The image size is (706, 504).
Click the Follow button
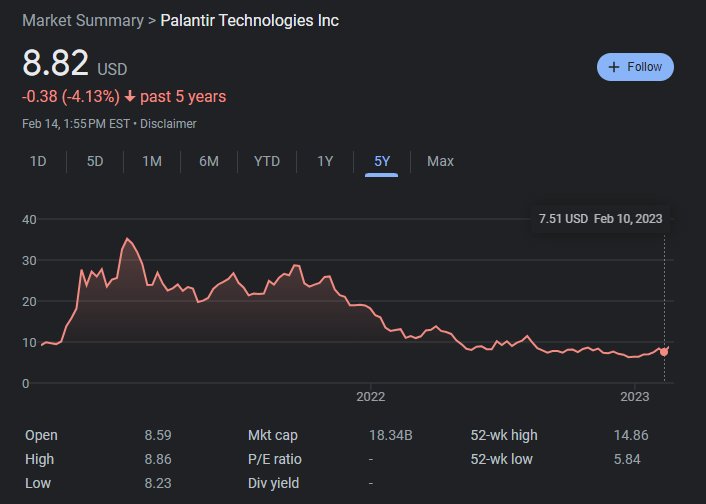[x=635, y=67]
